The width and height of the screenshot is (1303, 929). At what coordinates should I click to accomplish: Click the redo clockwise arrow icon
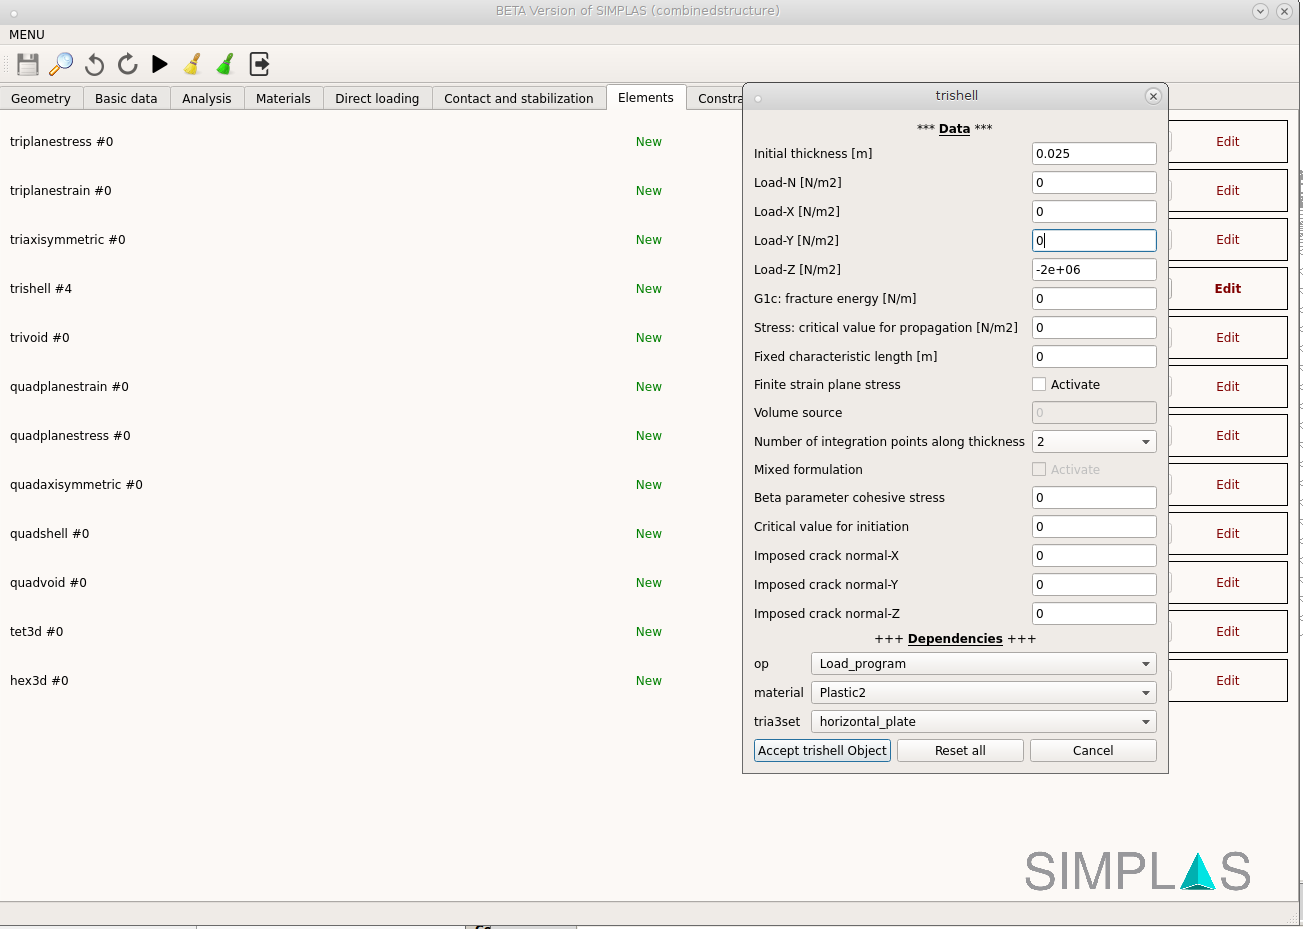(x=127, y=64)
